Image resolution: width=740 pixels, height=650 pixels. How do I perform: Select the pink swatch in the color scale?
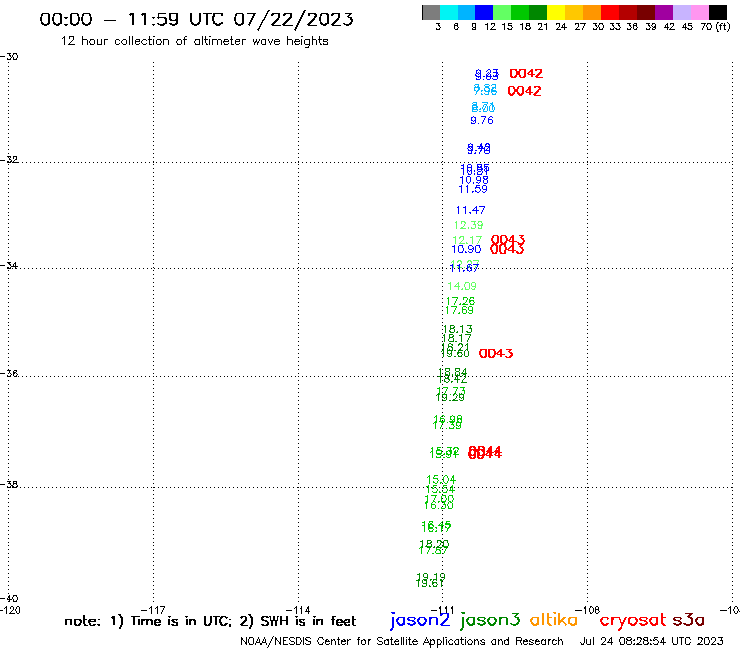pos(700,12)
